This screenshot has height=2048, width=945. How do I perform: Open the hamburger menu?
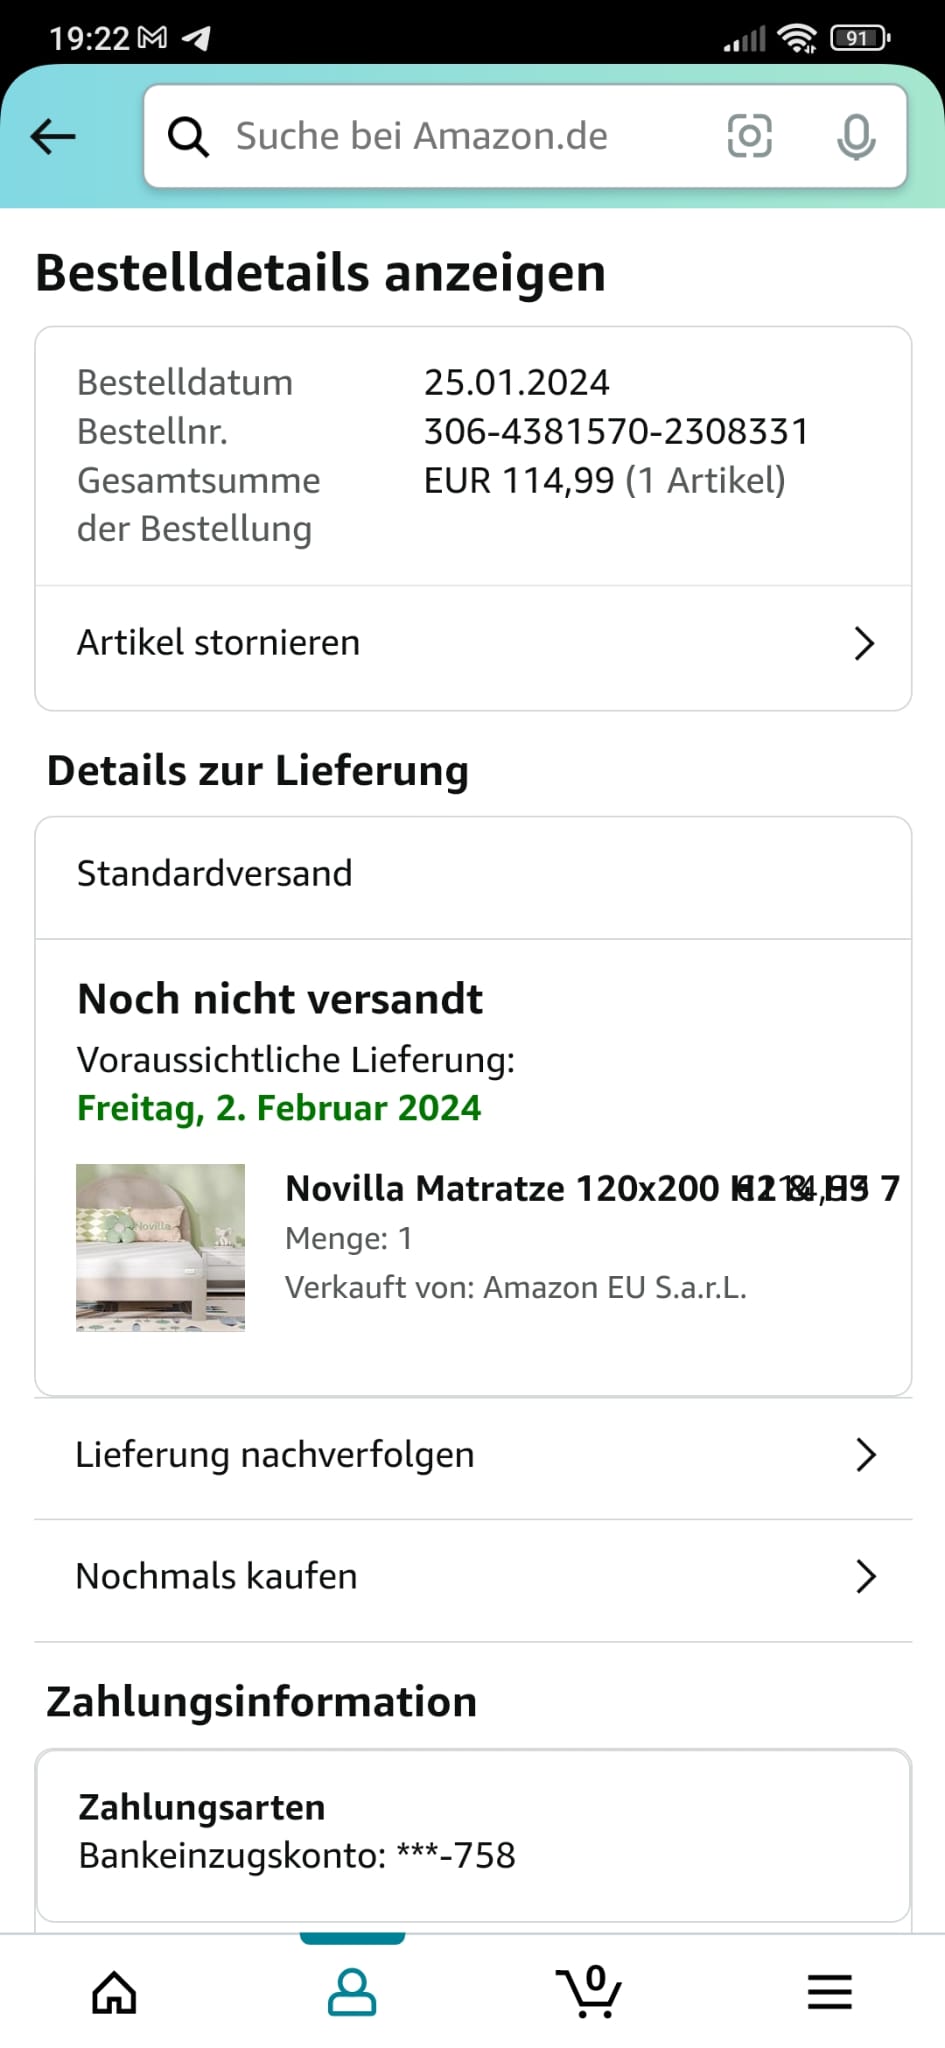(829, 1992)
